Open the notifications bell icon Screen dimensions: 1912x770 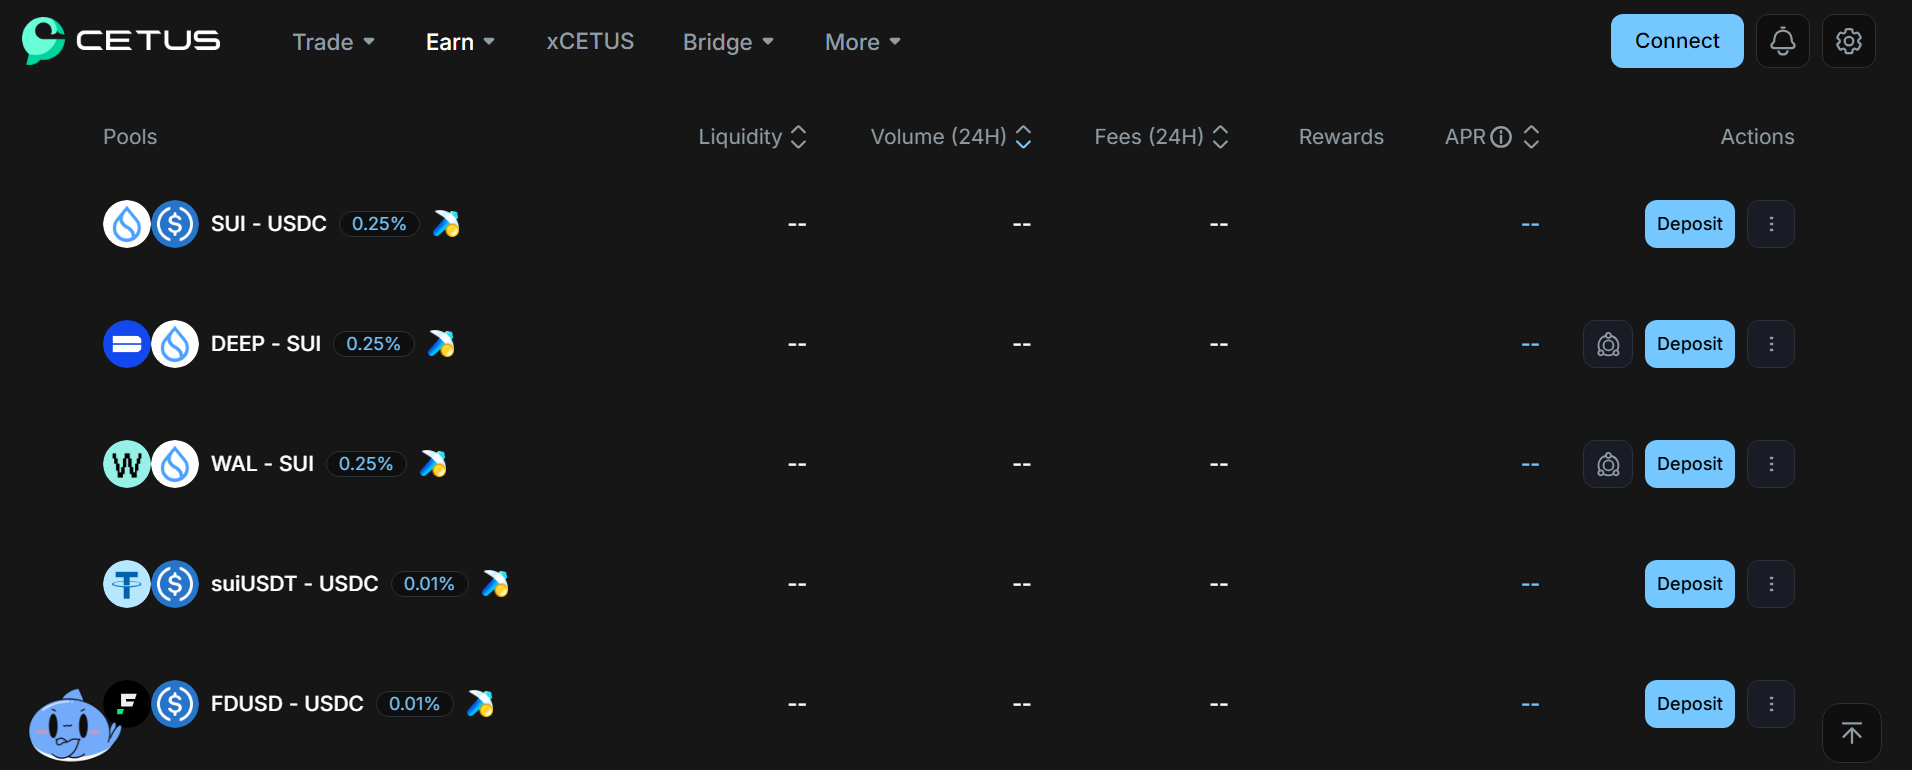[x=1782, y=41]
